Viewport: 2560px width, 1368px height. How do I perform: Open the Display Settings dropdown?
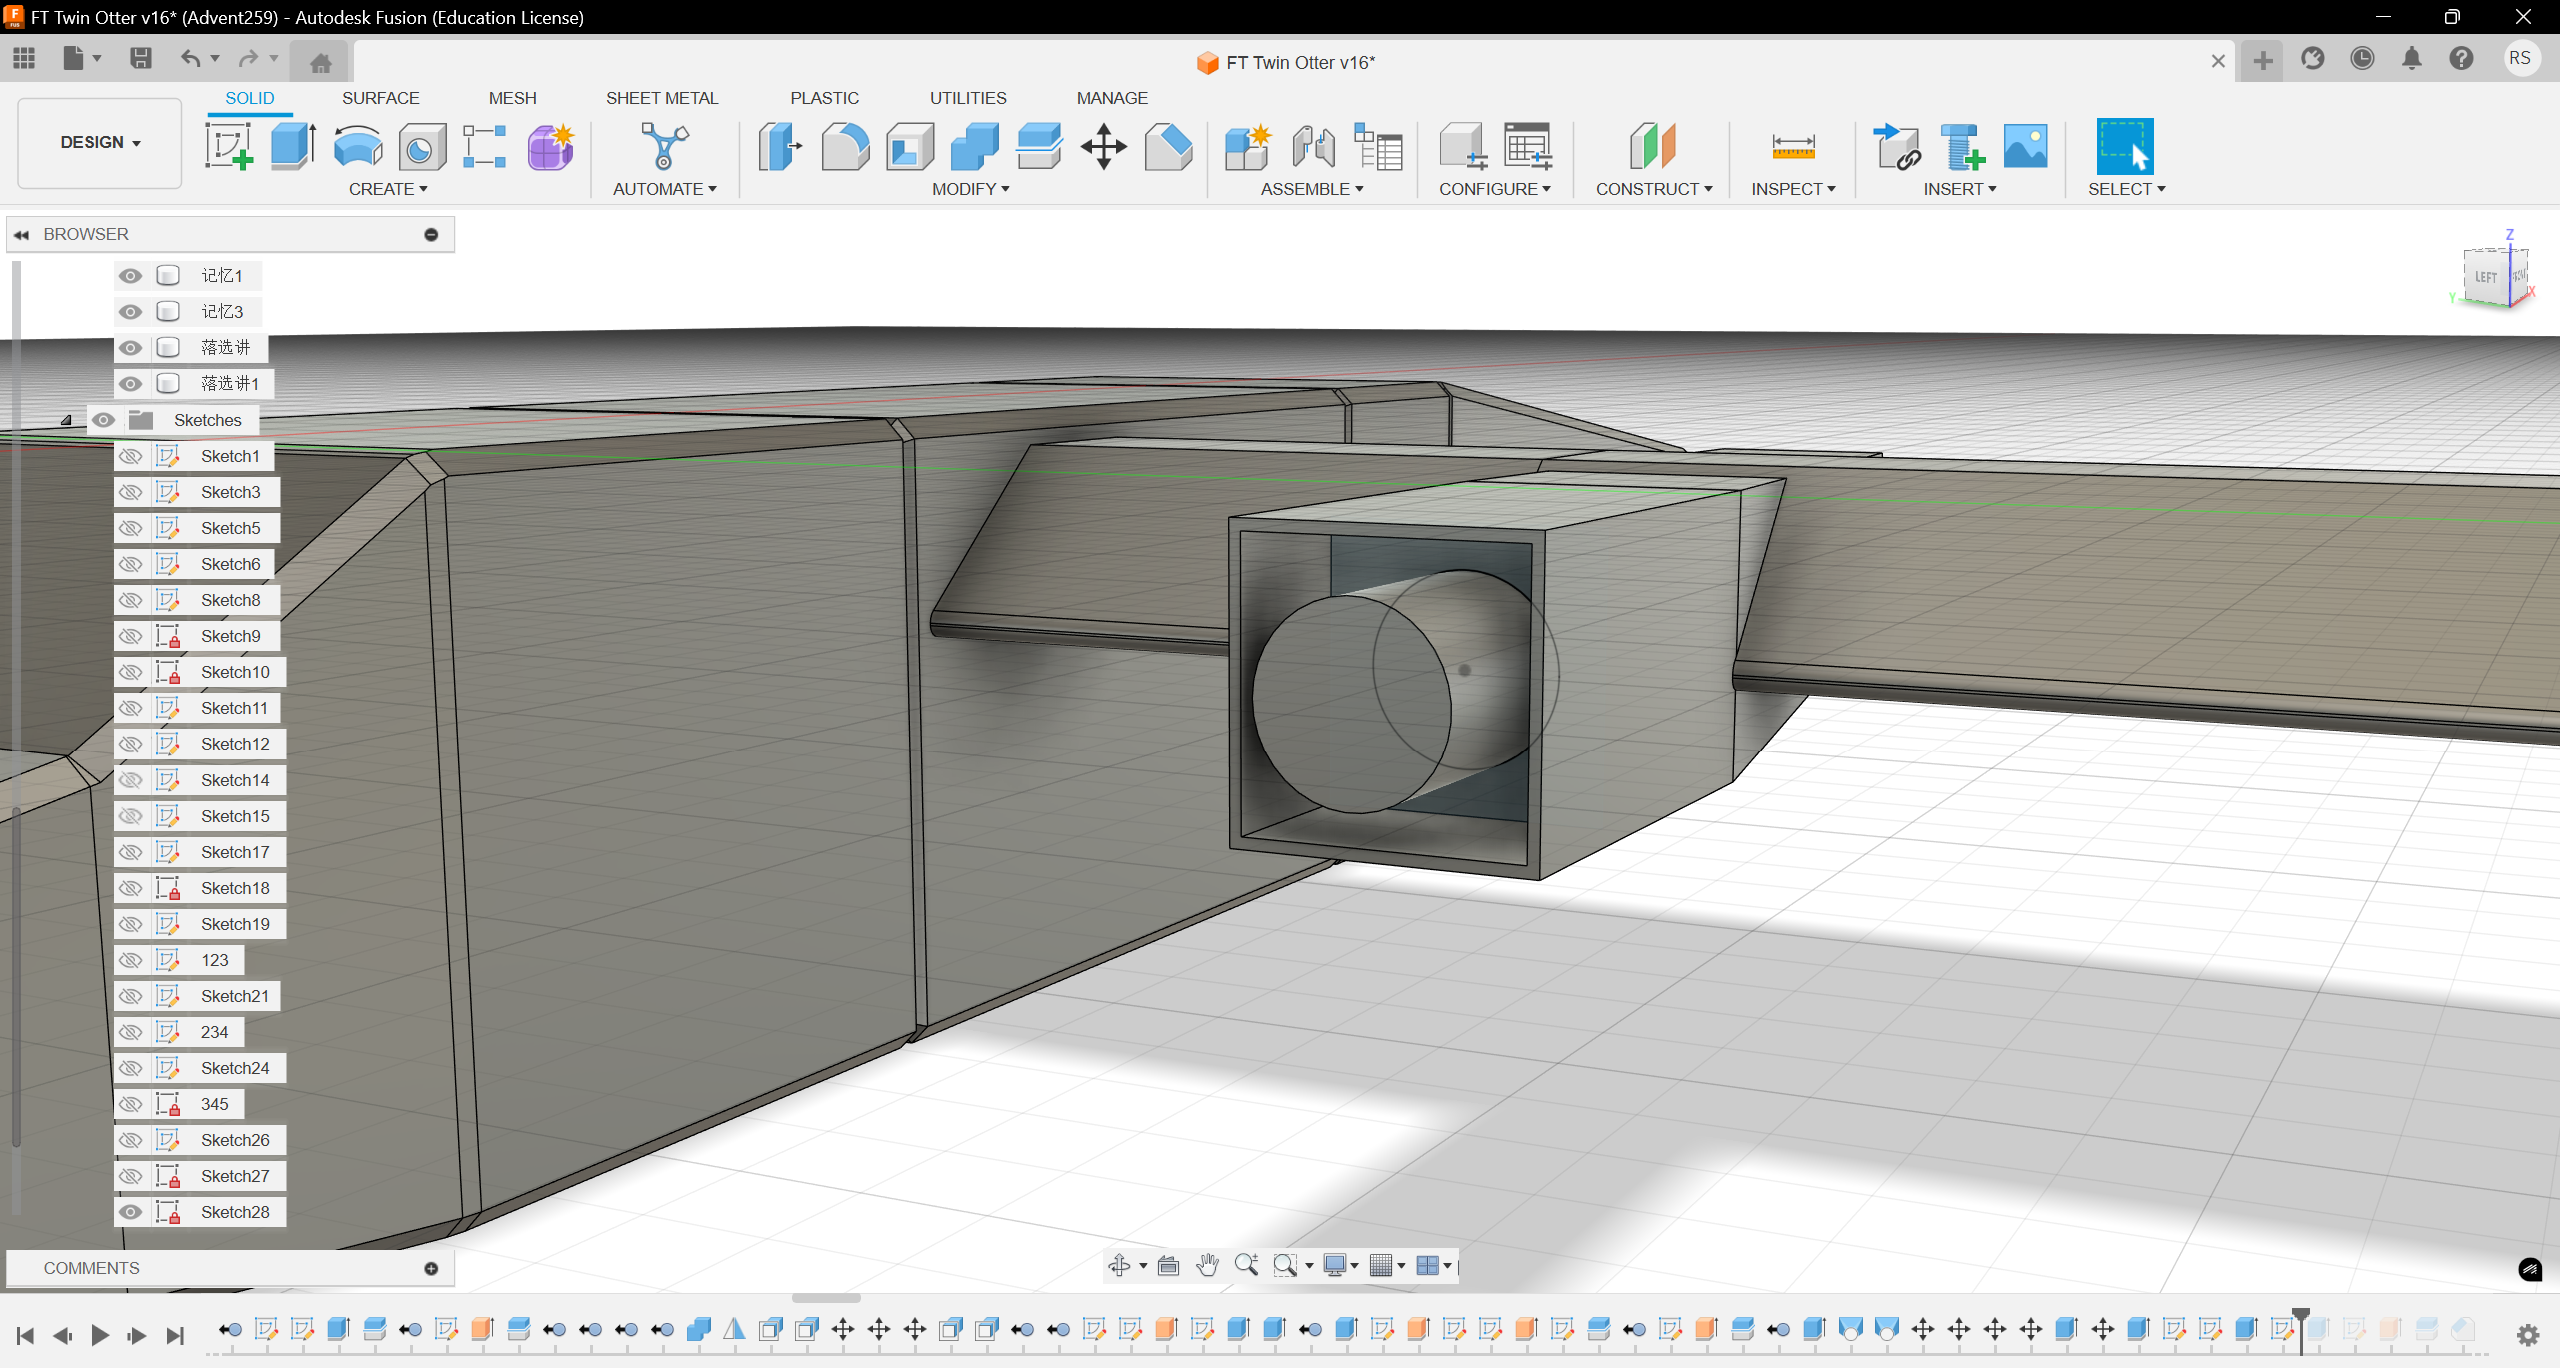pyautogui.click(x=1341, y=1265)
